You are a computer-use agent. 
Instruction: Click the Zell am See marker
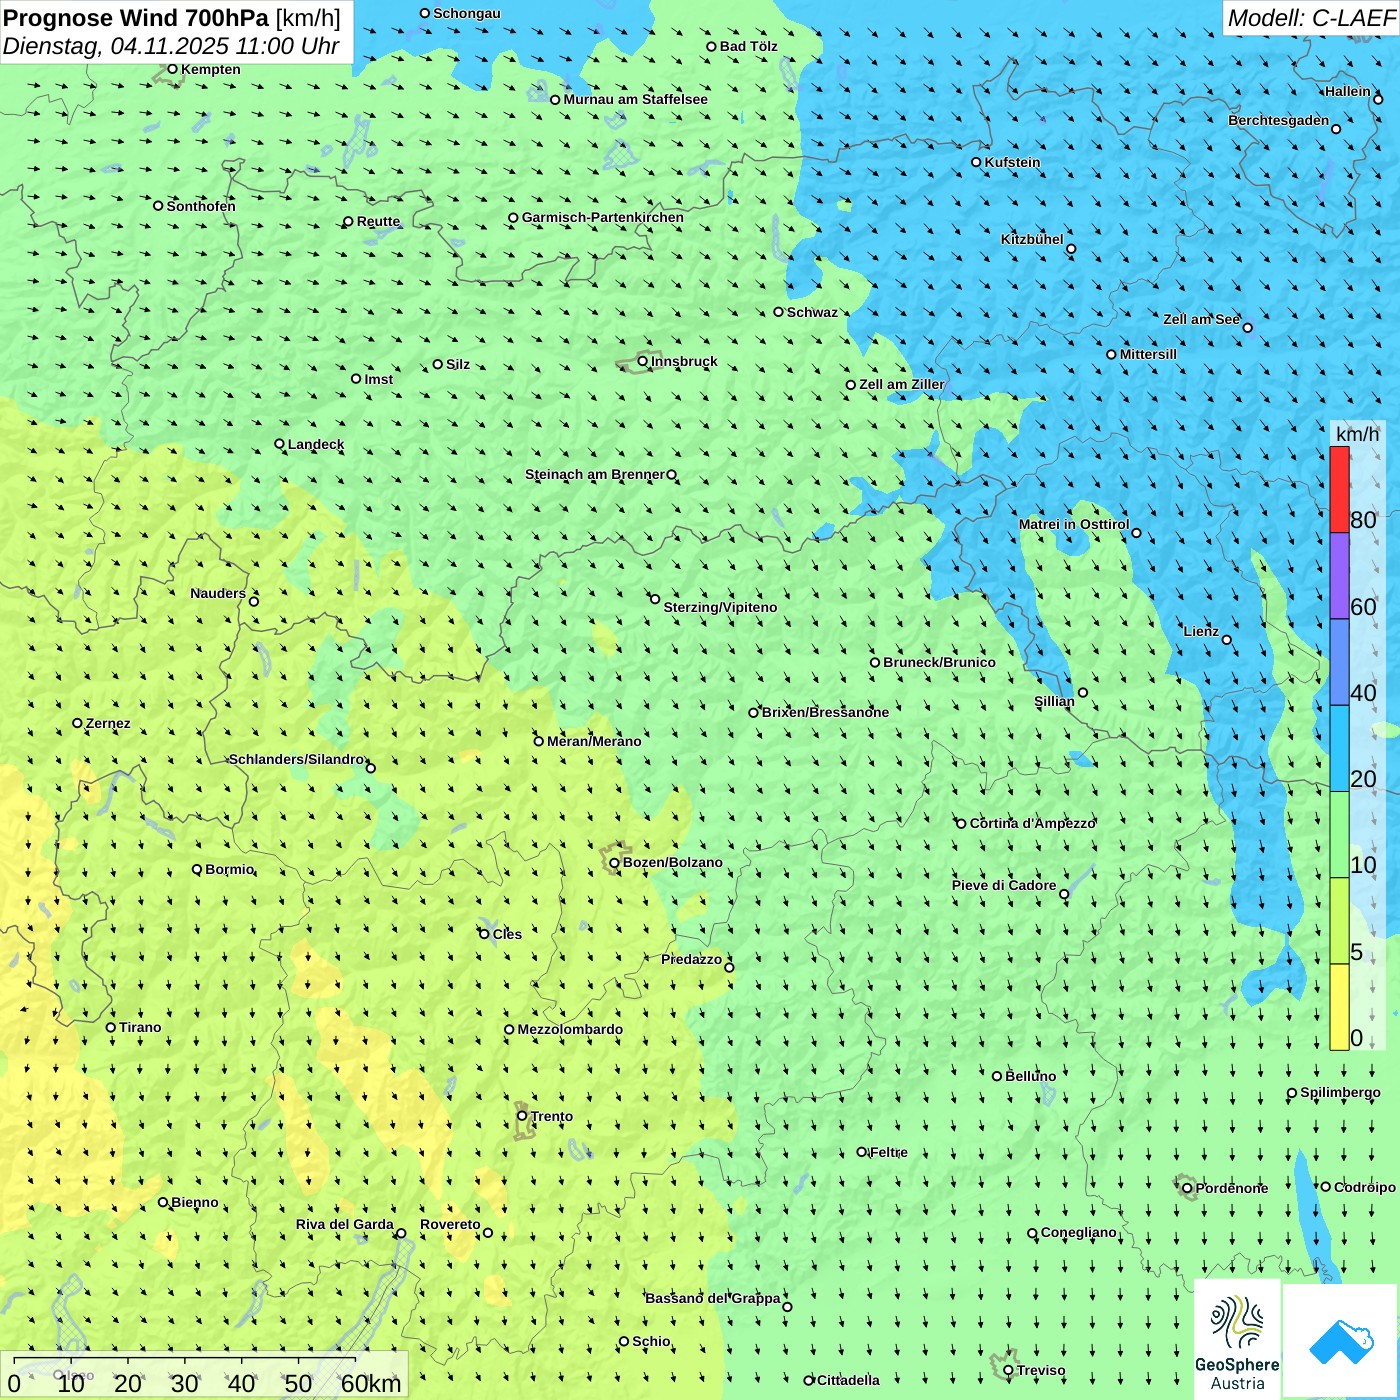pyautogui.click(x=1247, y=327)
